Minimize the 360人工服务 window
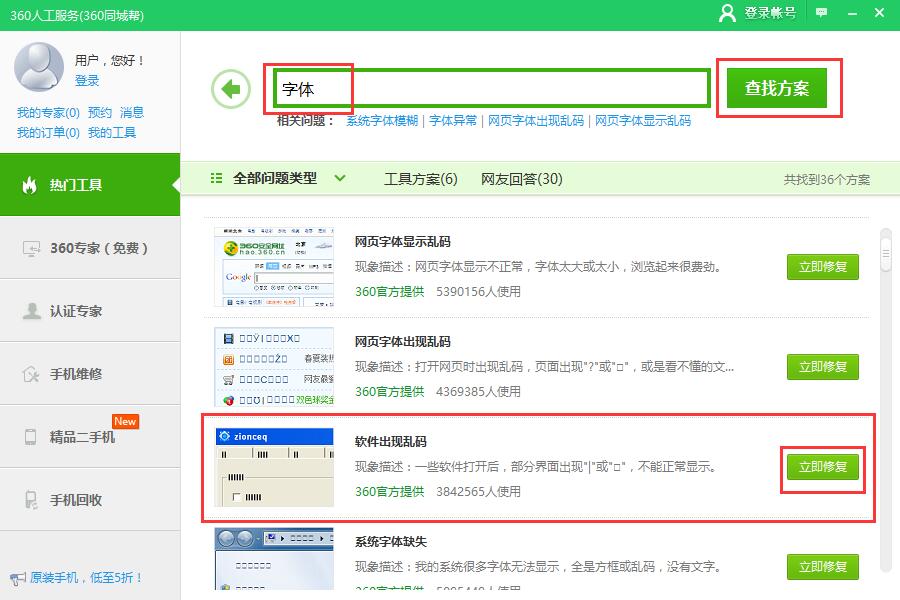The width and height of the screenshot is (900, 600). pyautogui.click(x=852, y=13)
